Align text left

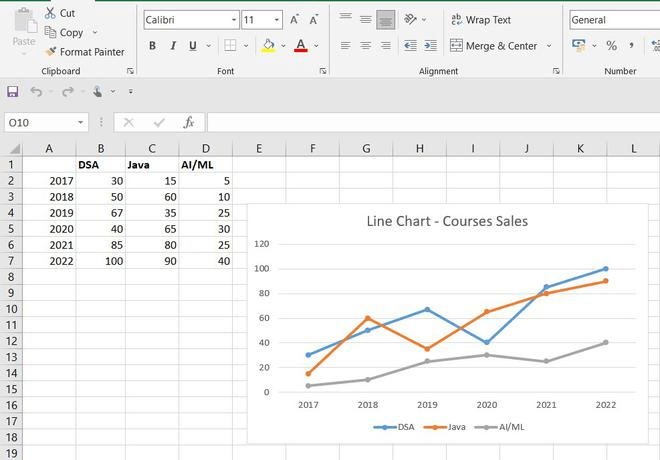346,45
